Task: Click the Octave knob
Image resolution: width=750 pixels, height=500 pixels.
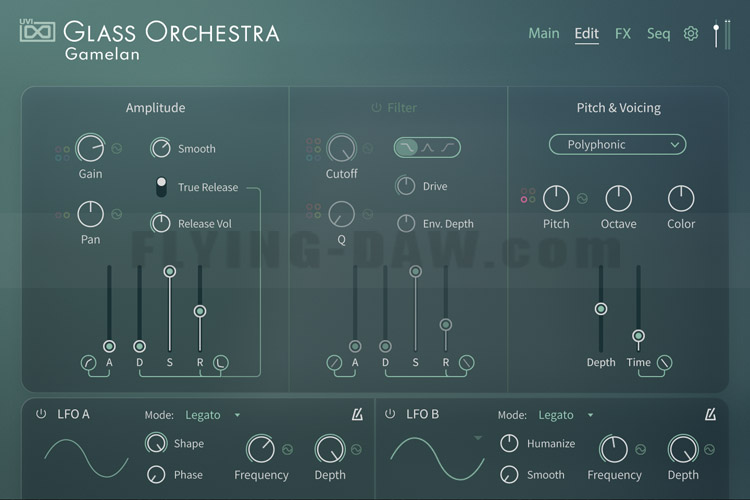Action: tap(618, 198)
